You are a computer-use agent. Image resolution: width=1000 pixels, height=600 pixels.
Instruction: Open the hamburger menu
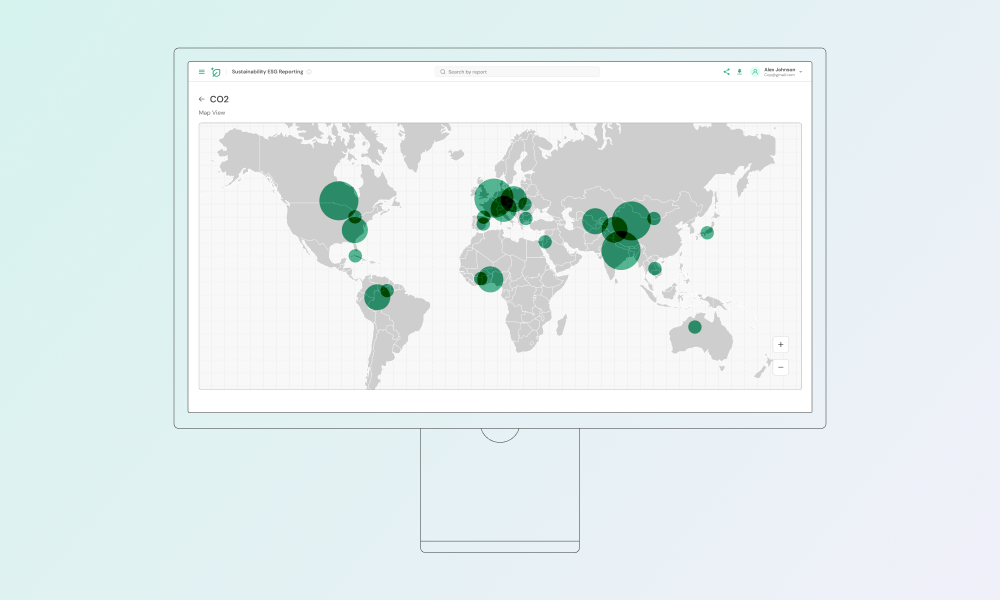click(x=202, y=72)
